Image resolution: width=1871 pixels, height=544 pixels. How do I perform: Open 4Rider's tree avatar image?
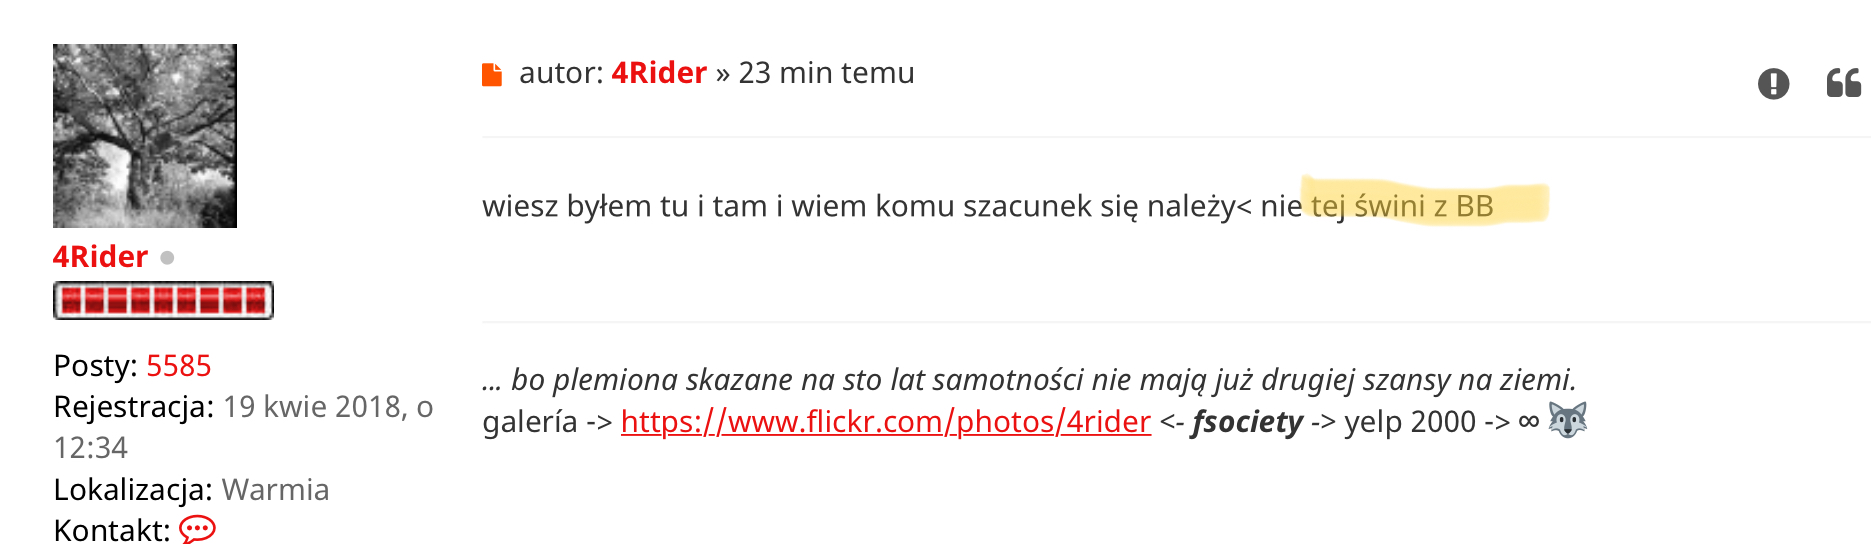[145, 136]
